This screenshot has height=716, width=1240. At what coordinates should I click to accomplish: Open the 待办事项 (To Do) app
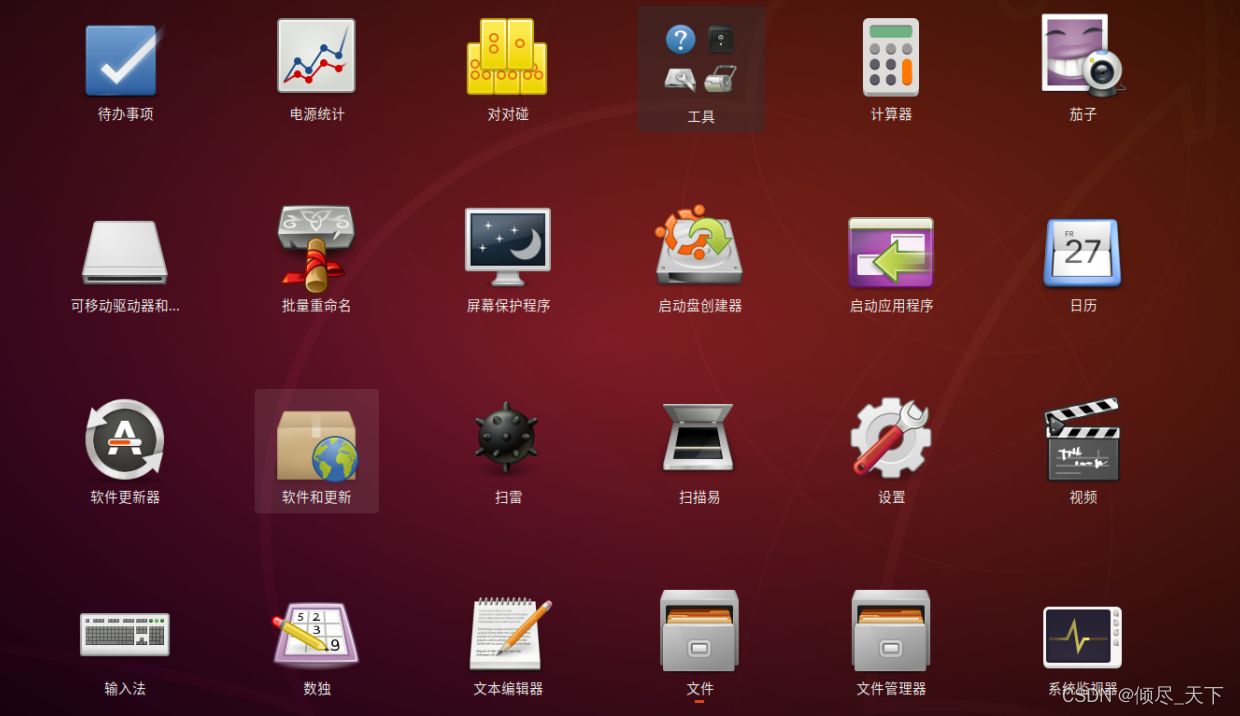(x=122, y=57)
